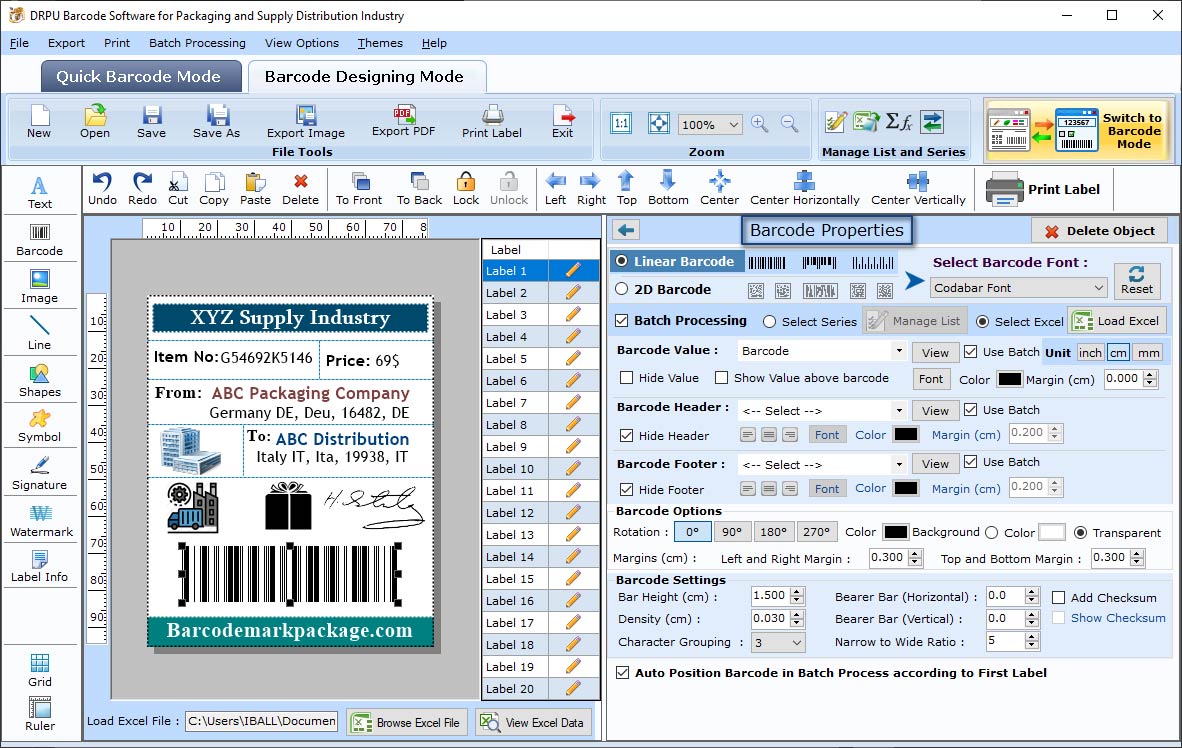Screen dimensions: 1182x748
Task: Toggle the Ruler display
Action: point(39,714)
